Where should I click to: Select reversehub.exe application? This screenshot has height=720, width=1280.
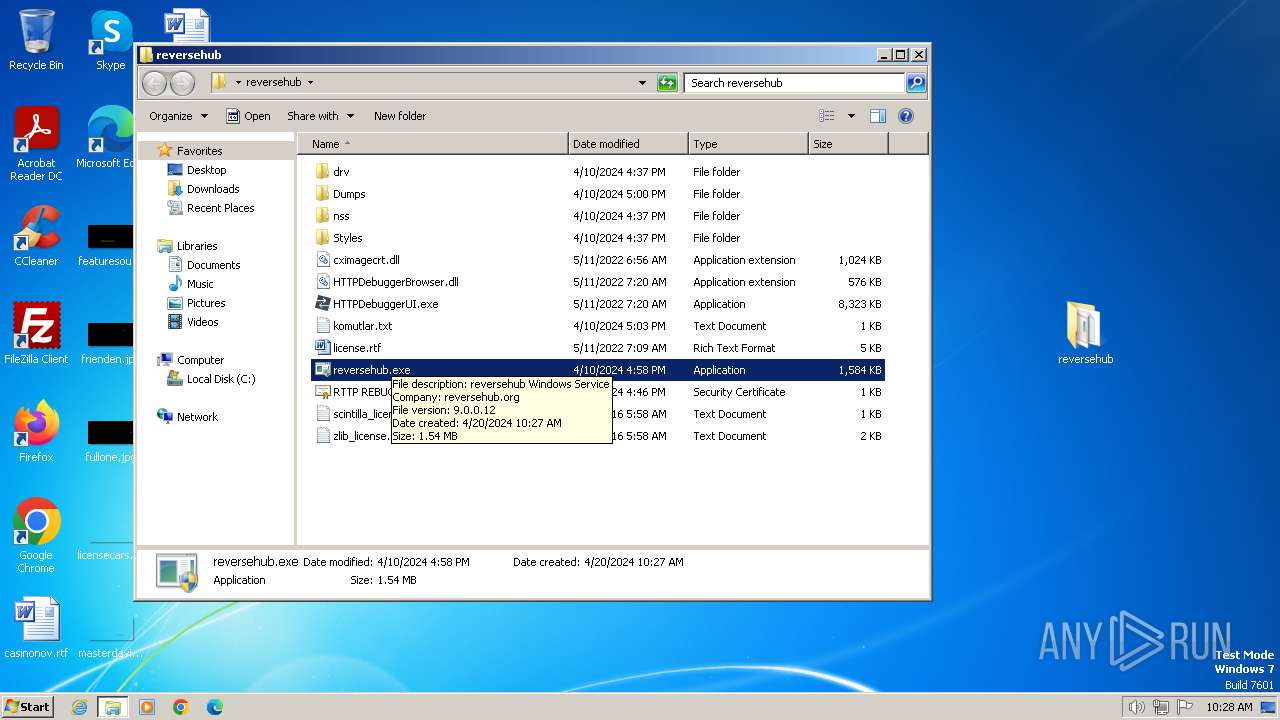tap(598, 370)
